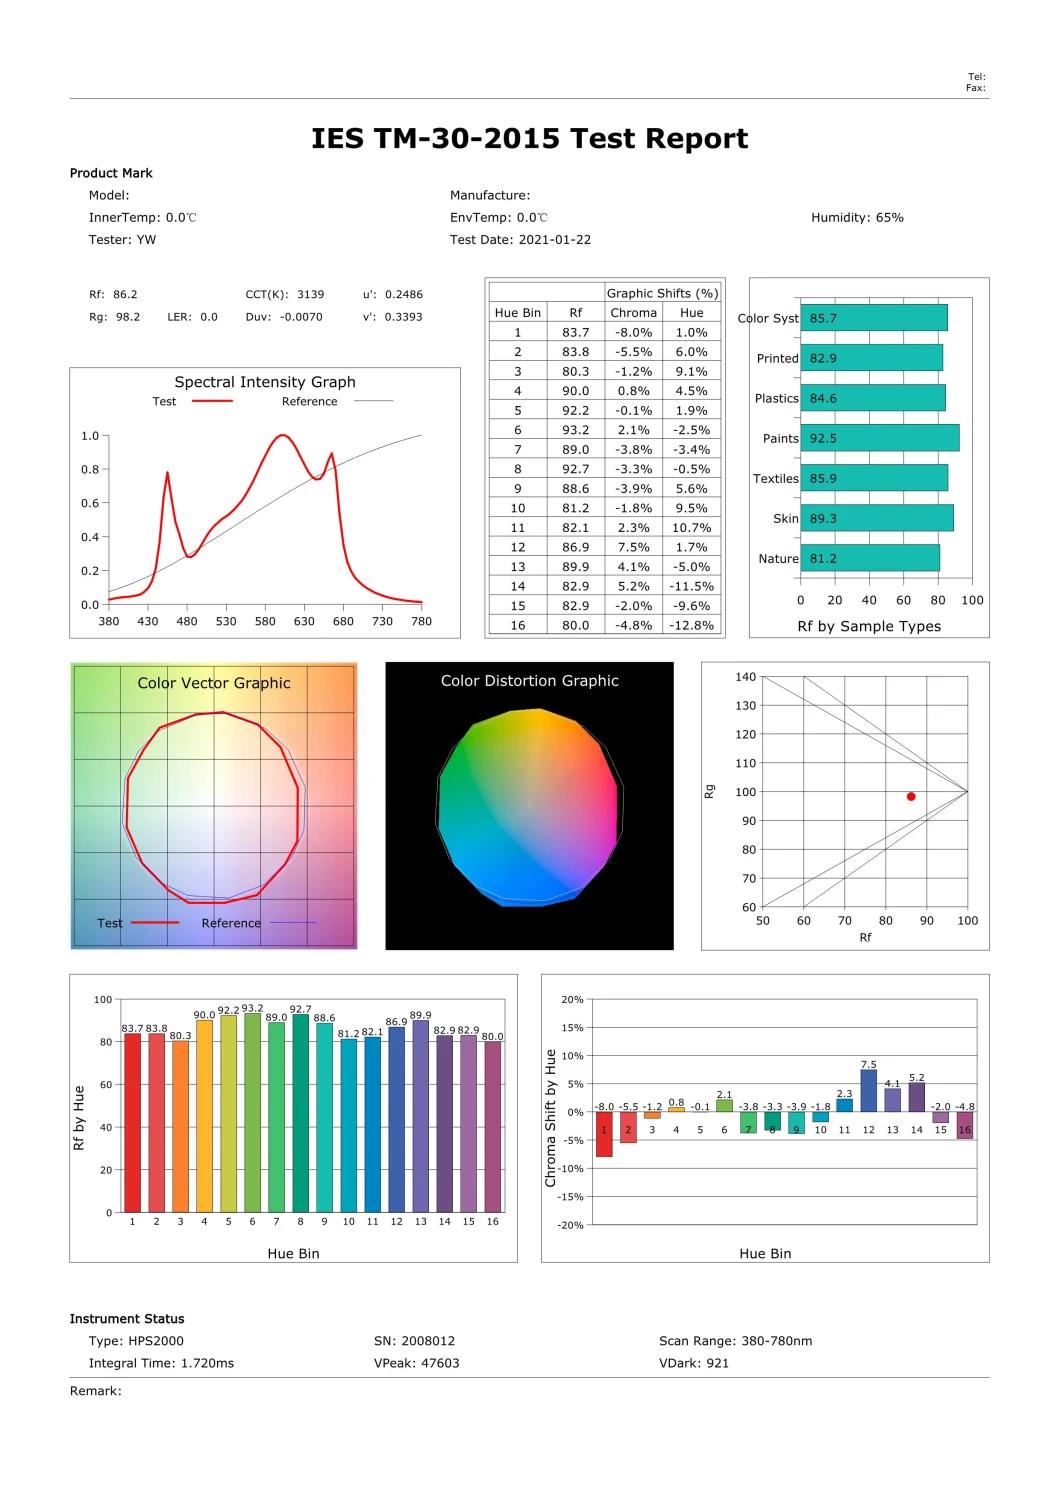Click the Rf by Sample Types caption
This screenshot has width=1060, height=1498.
click(869, 627)
